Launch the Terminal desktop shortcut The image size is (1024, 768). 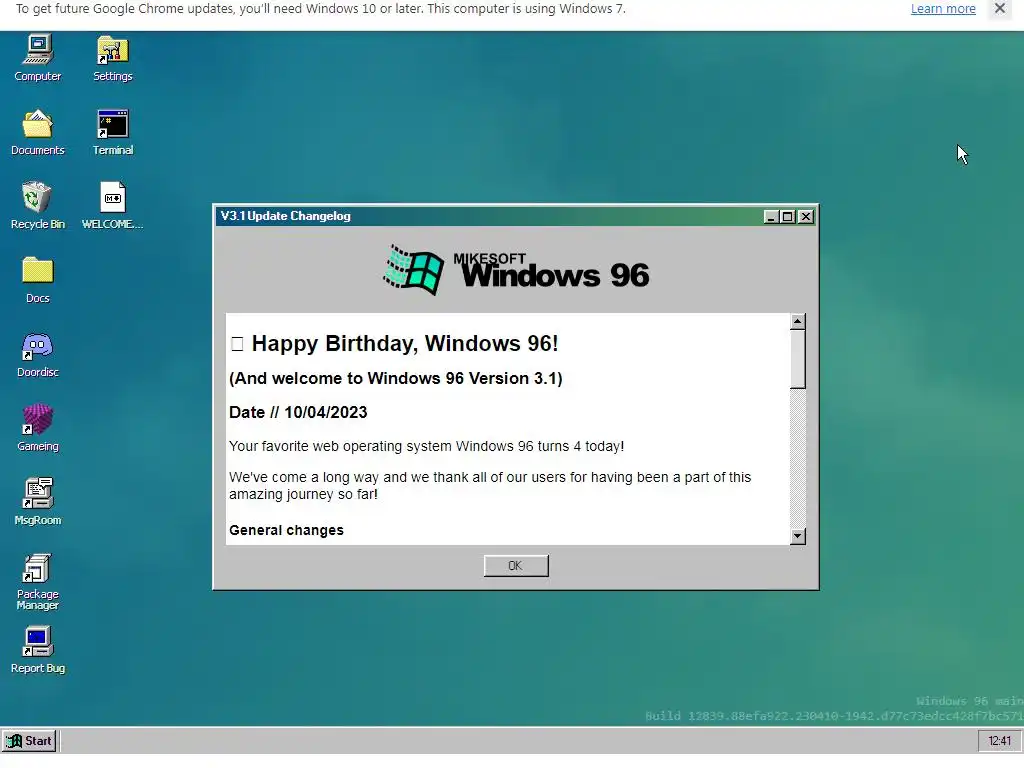tap(112, 133)
